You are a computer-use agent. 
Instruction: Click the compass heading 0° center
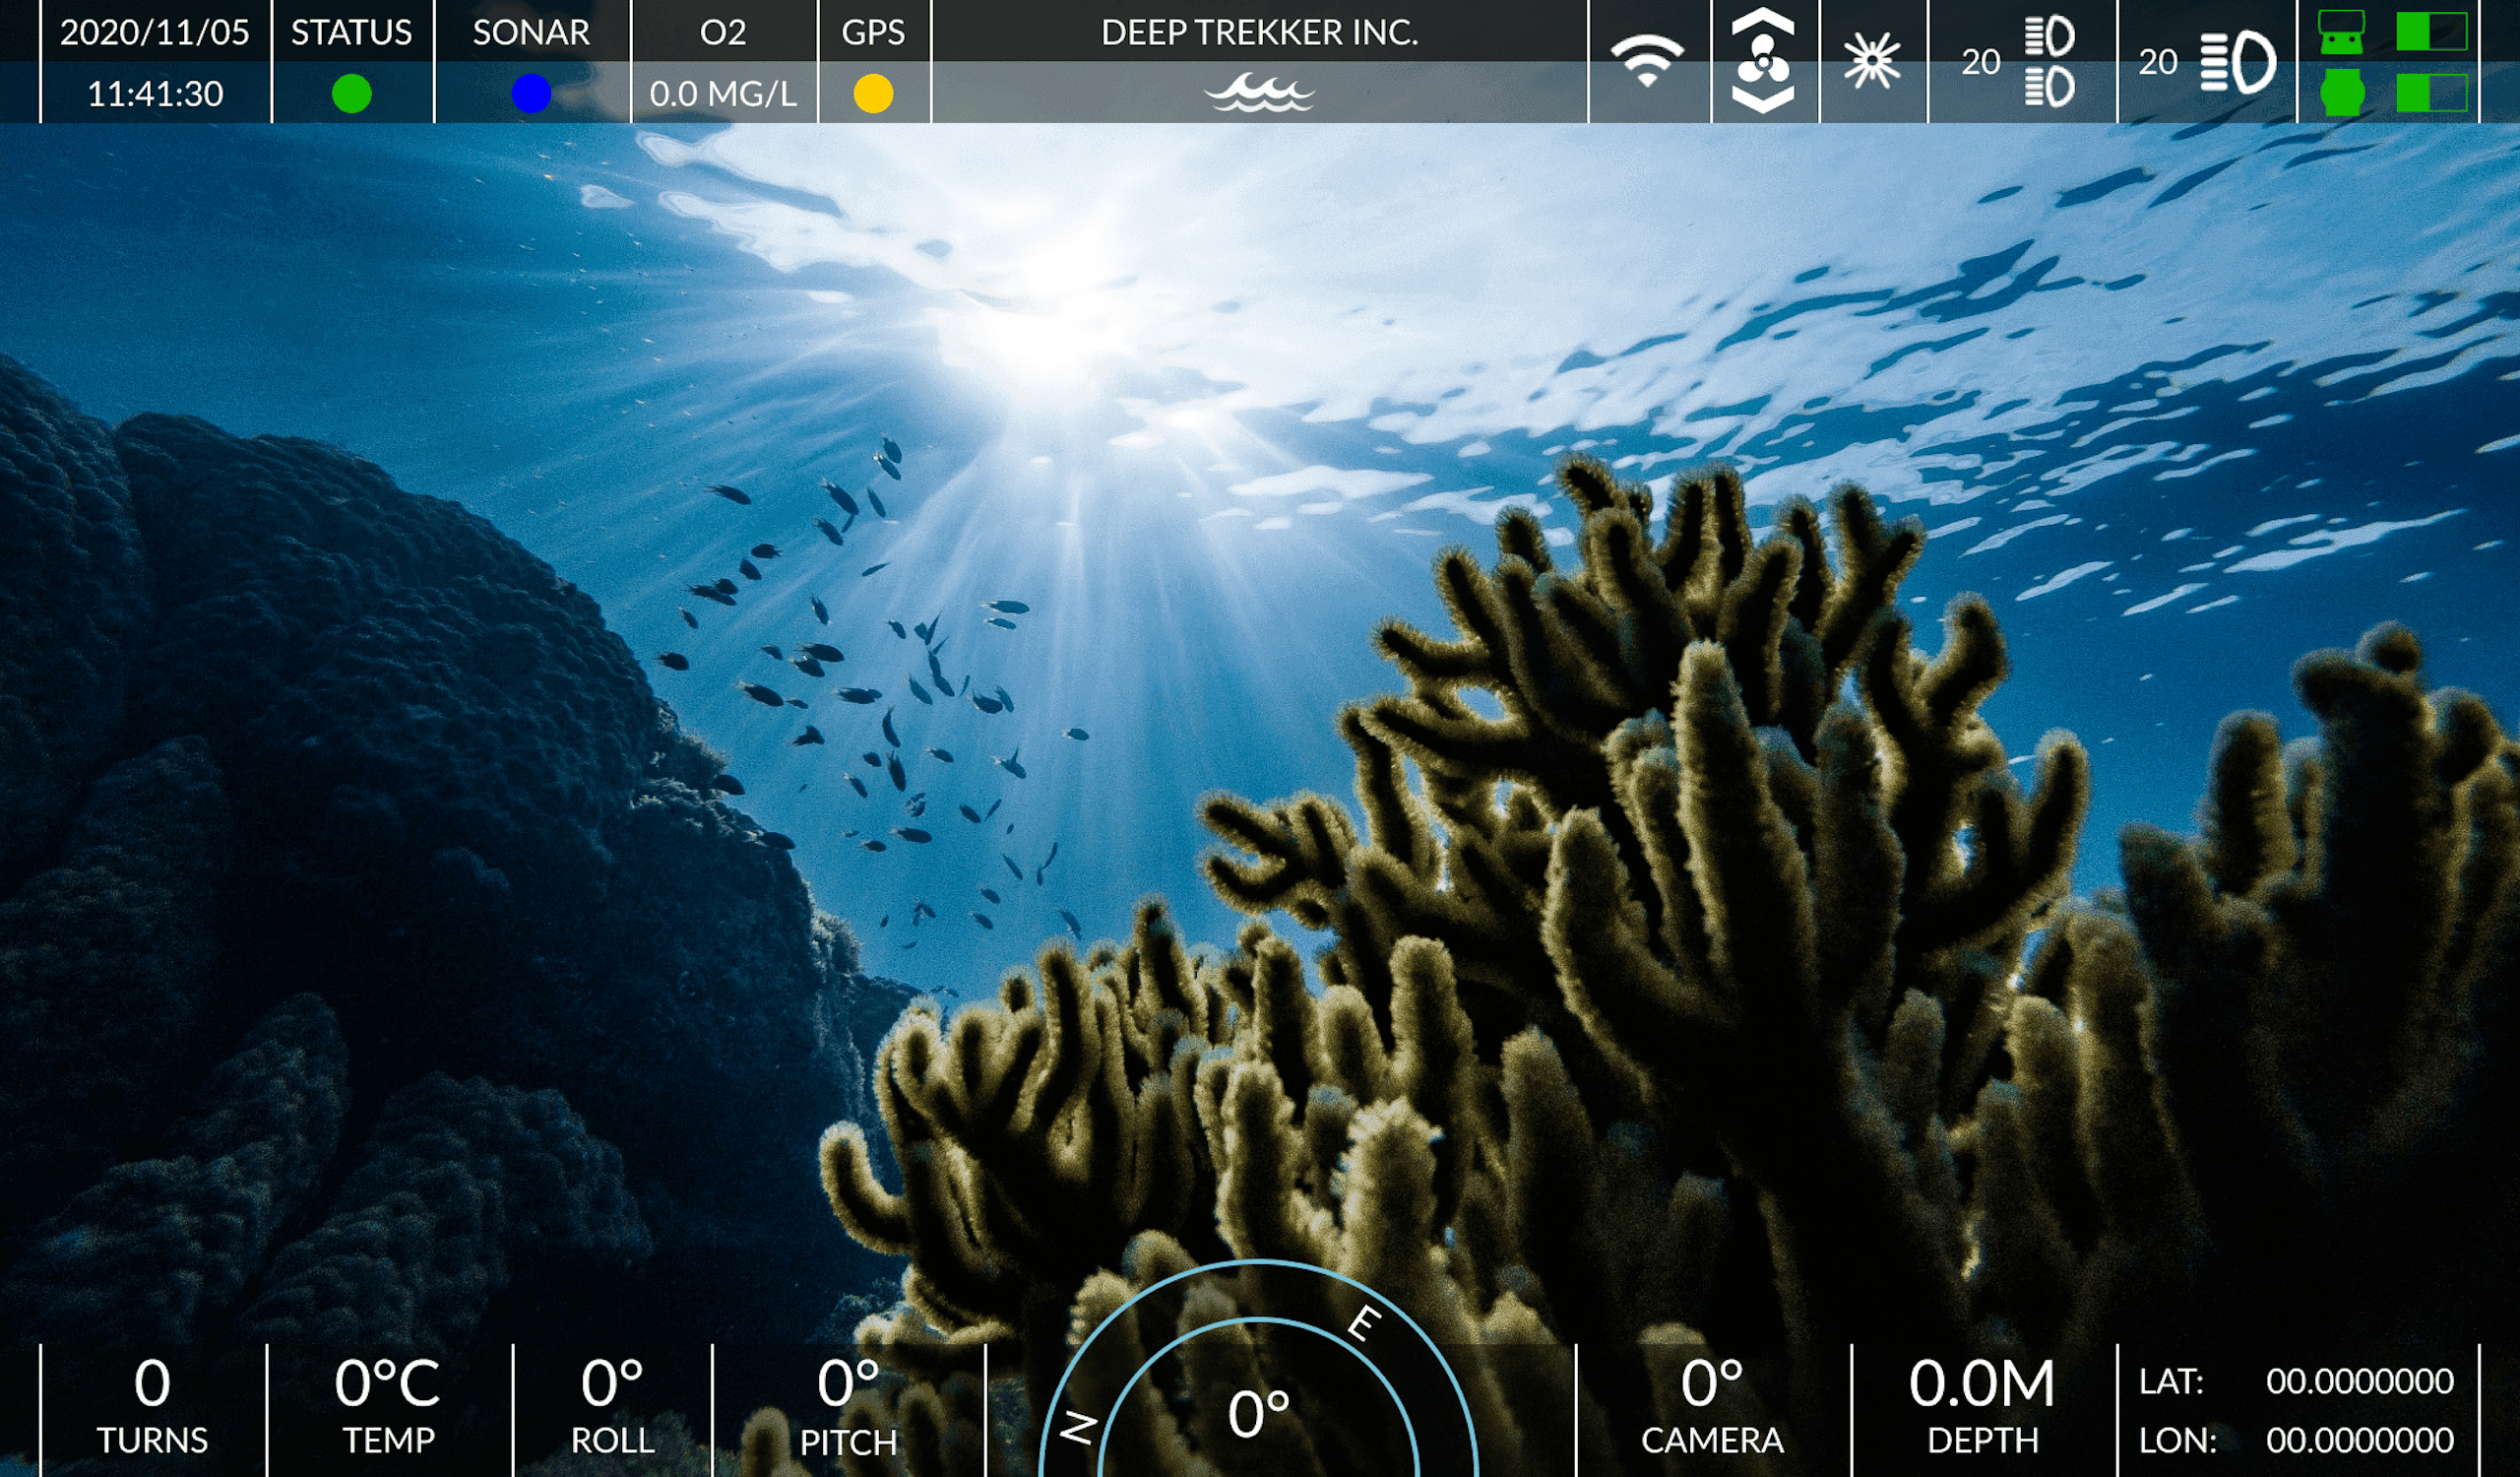click(1259, 1414)
